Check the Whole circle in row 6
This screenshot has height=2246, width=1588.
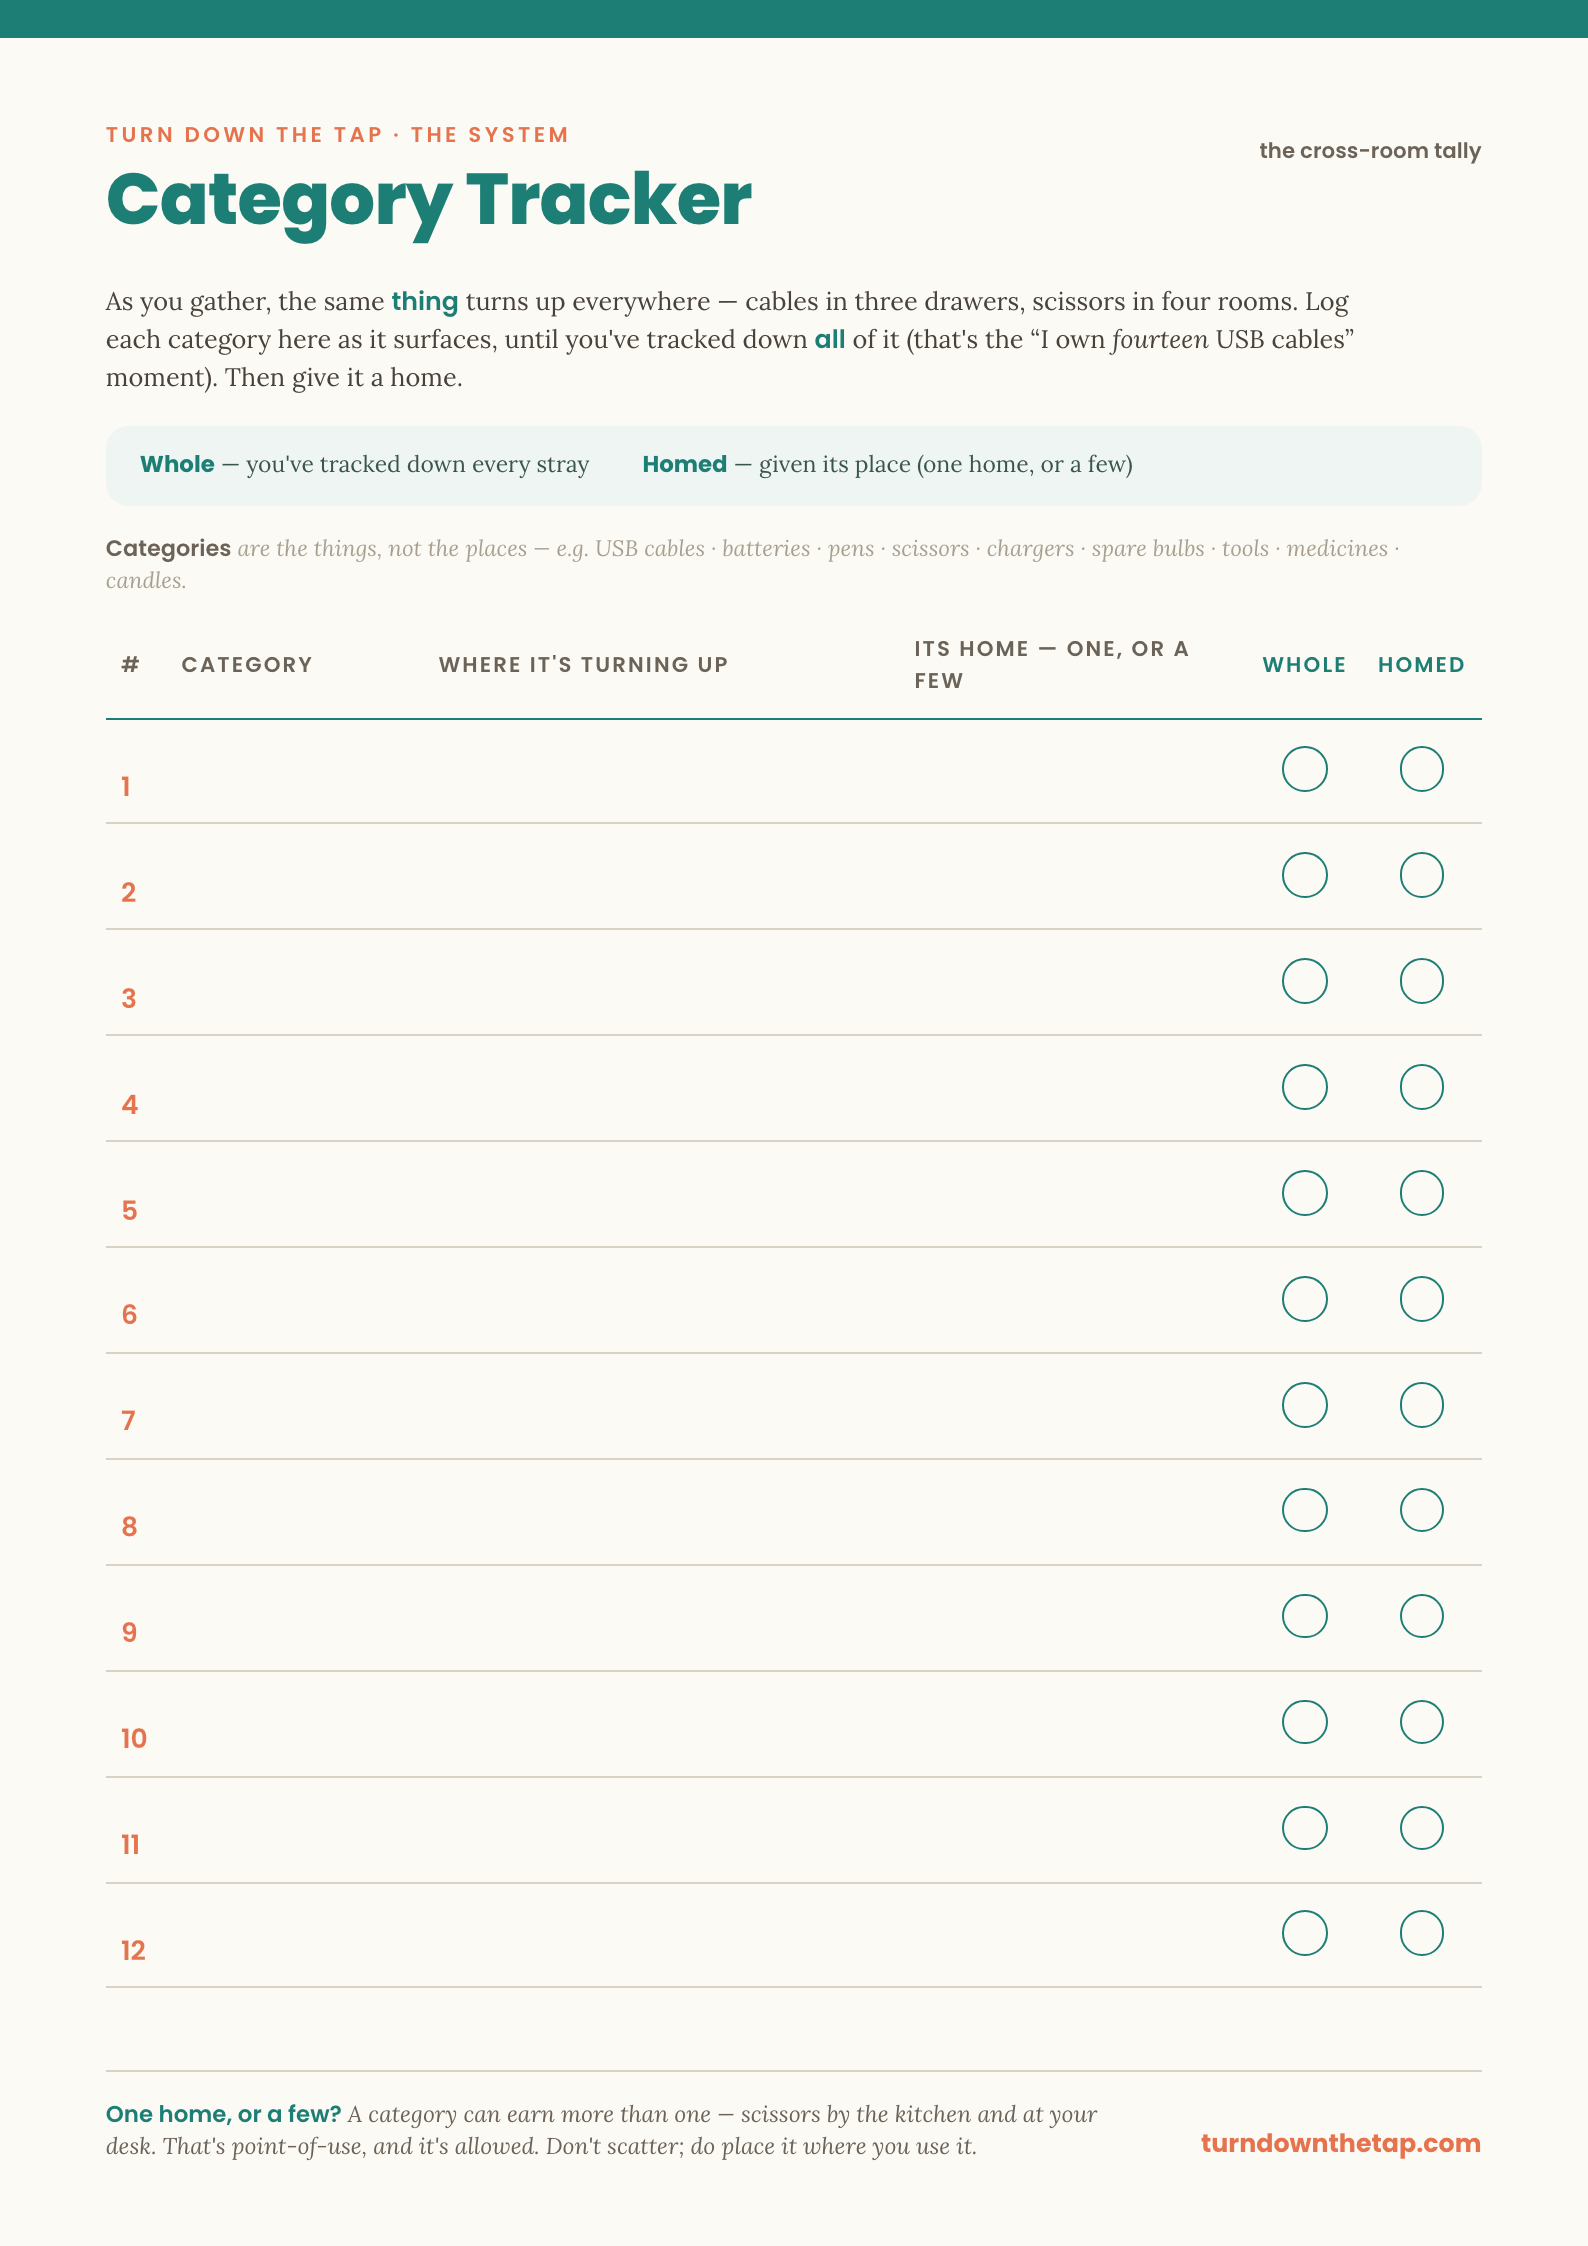point(1304,1299)
